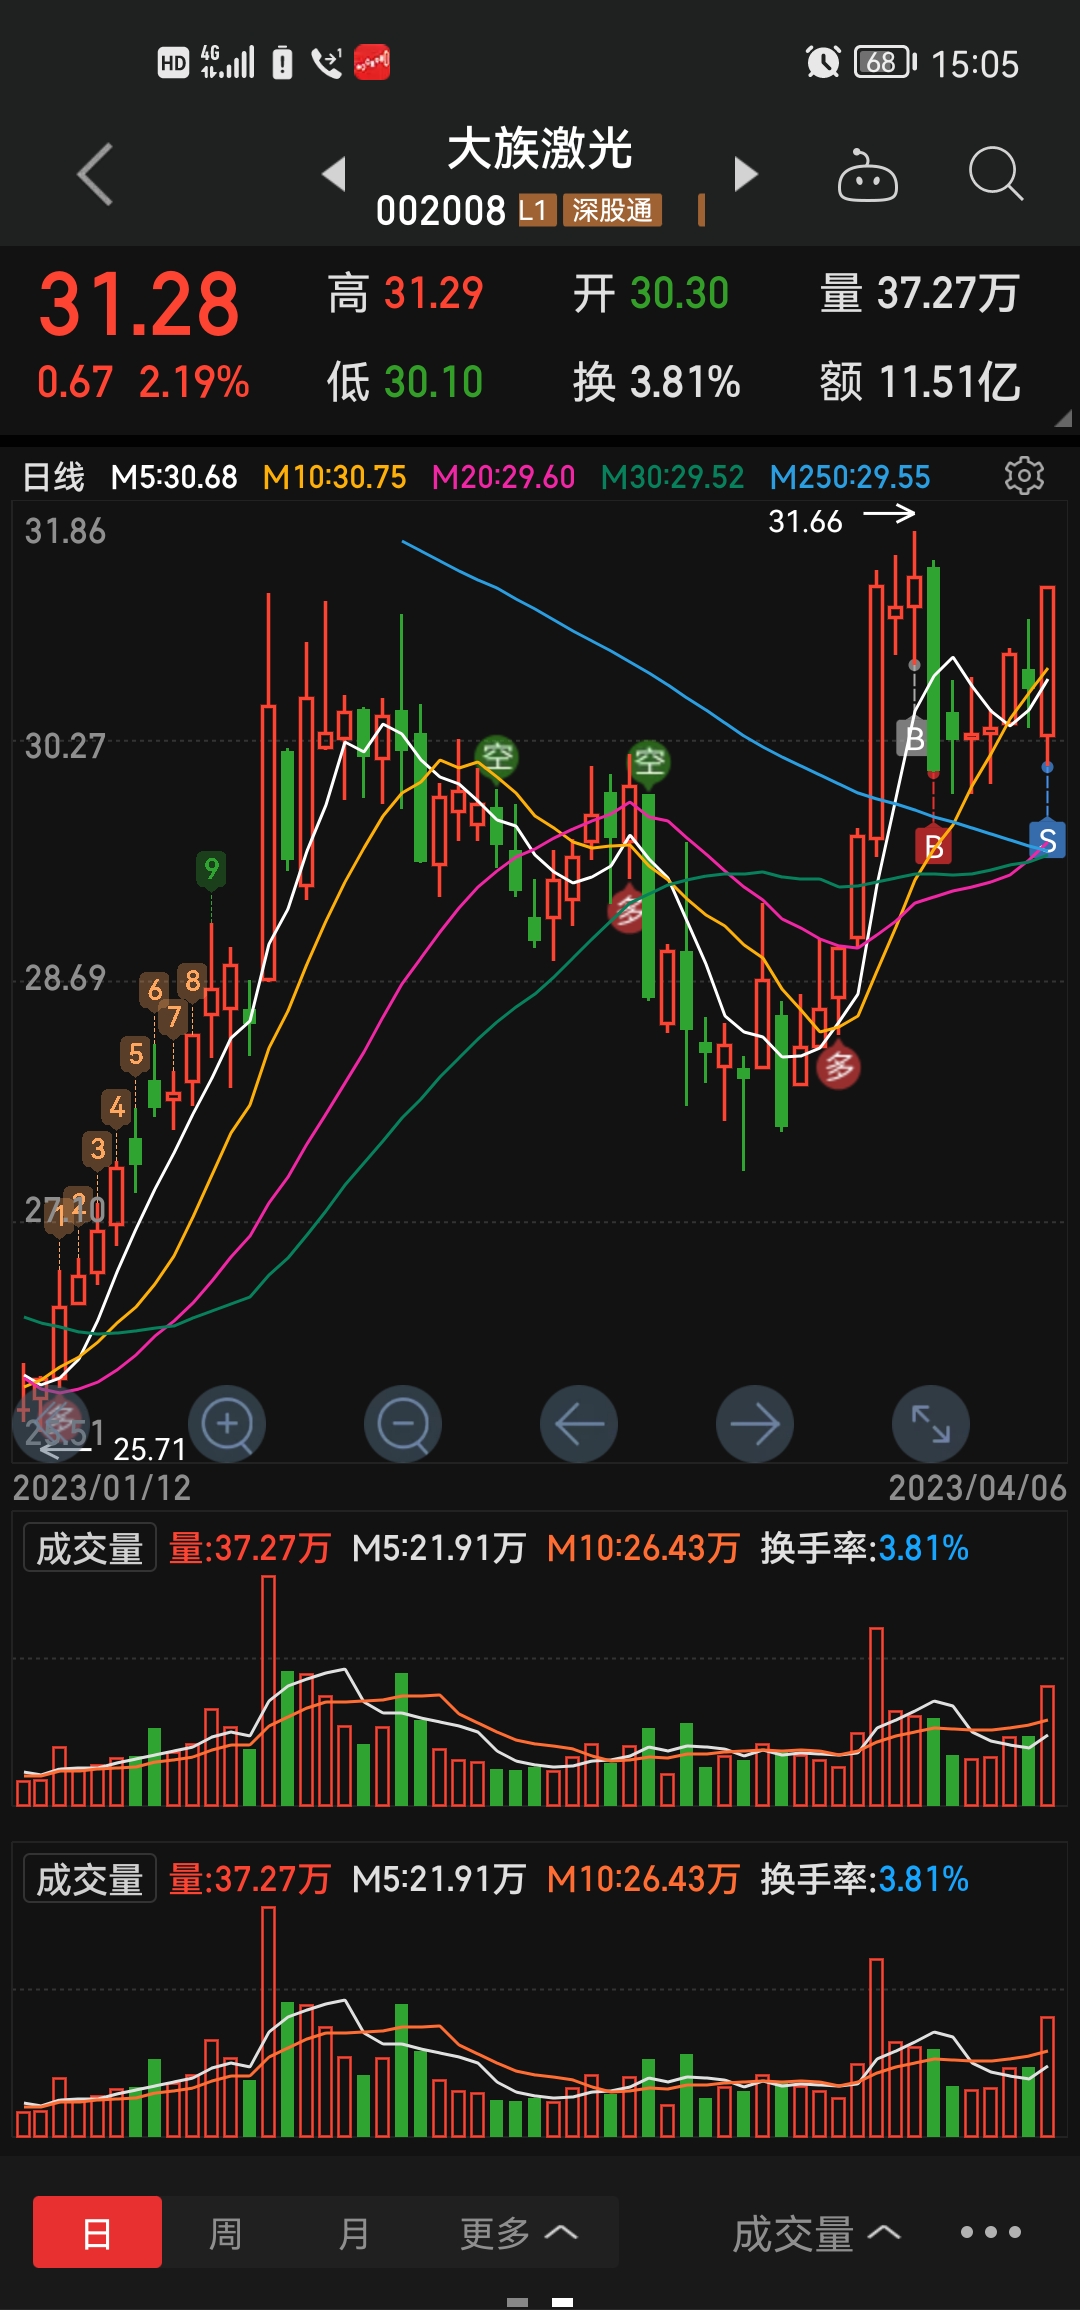Viewport: 1080px width, 2310px height.
Task: Switch to next stock with right triangle
Action: pos(746,174)
